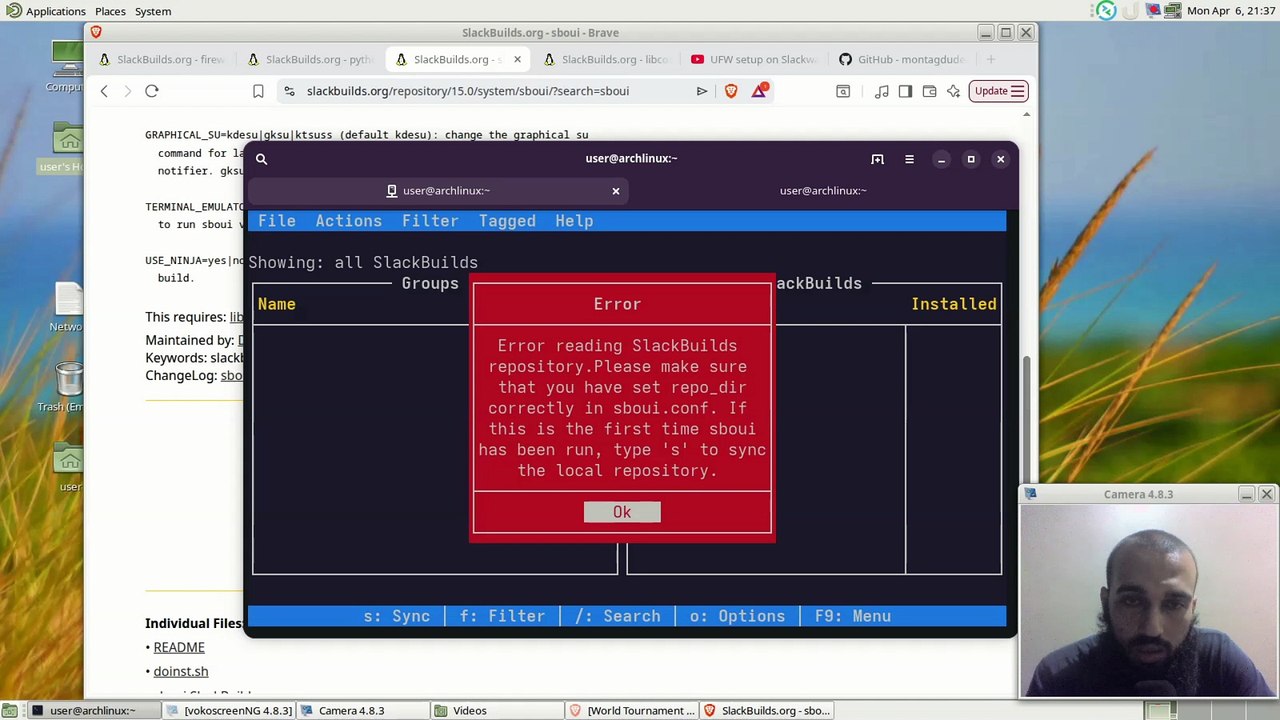Open site information icon in address bar

289,91
